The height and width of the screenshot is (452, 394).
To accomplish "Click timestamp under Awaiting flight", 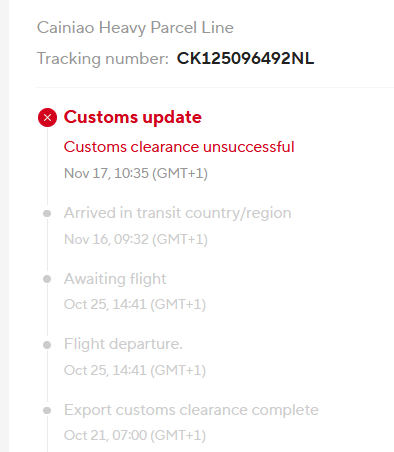I will (135, 304).
